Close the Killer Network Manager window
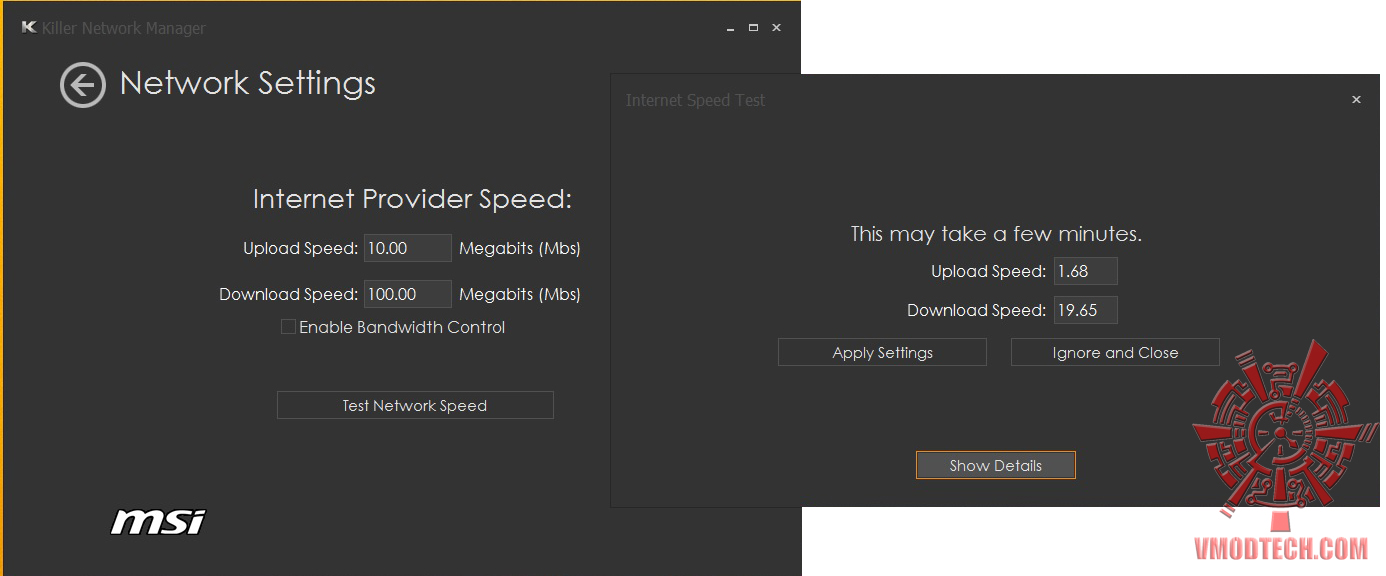 [x=777, y=28]
